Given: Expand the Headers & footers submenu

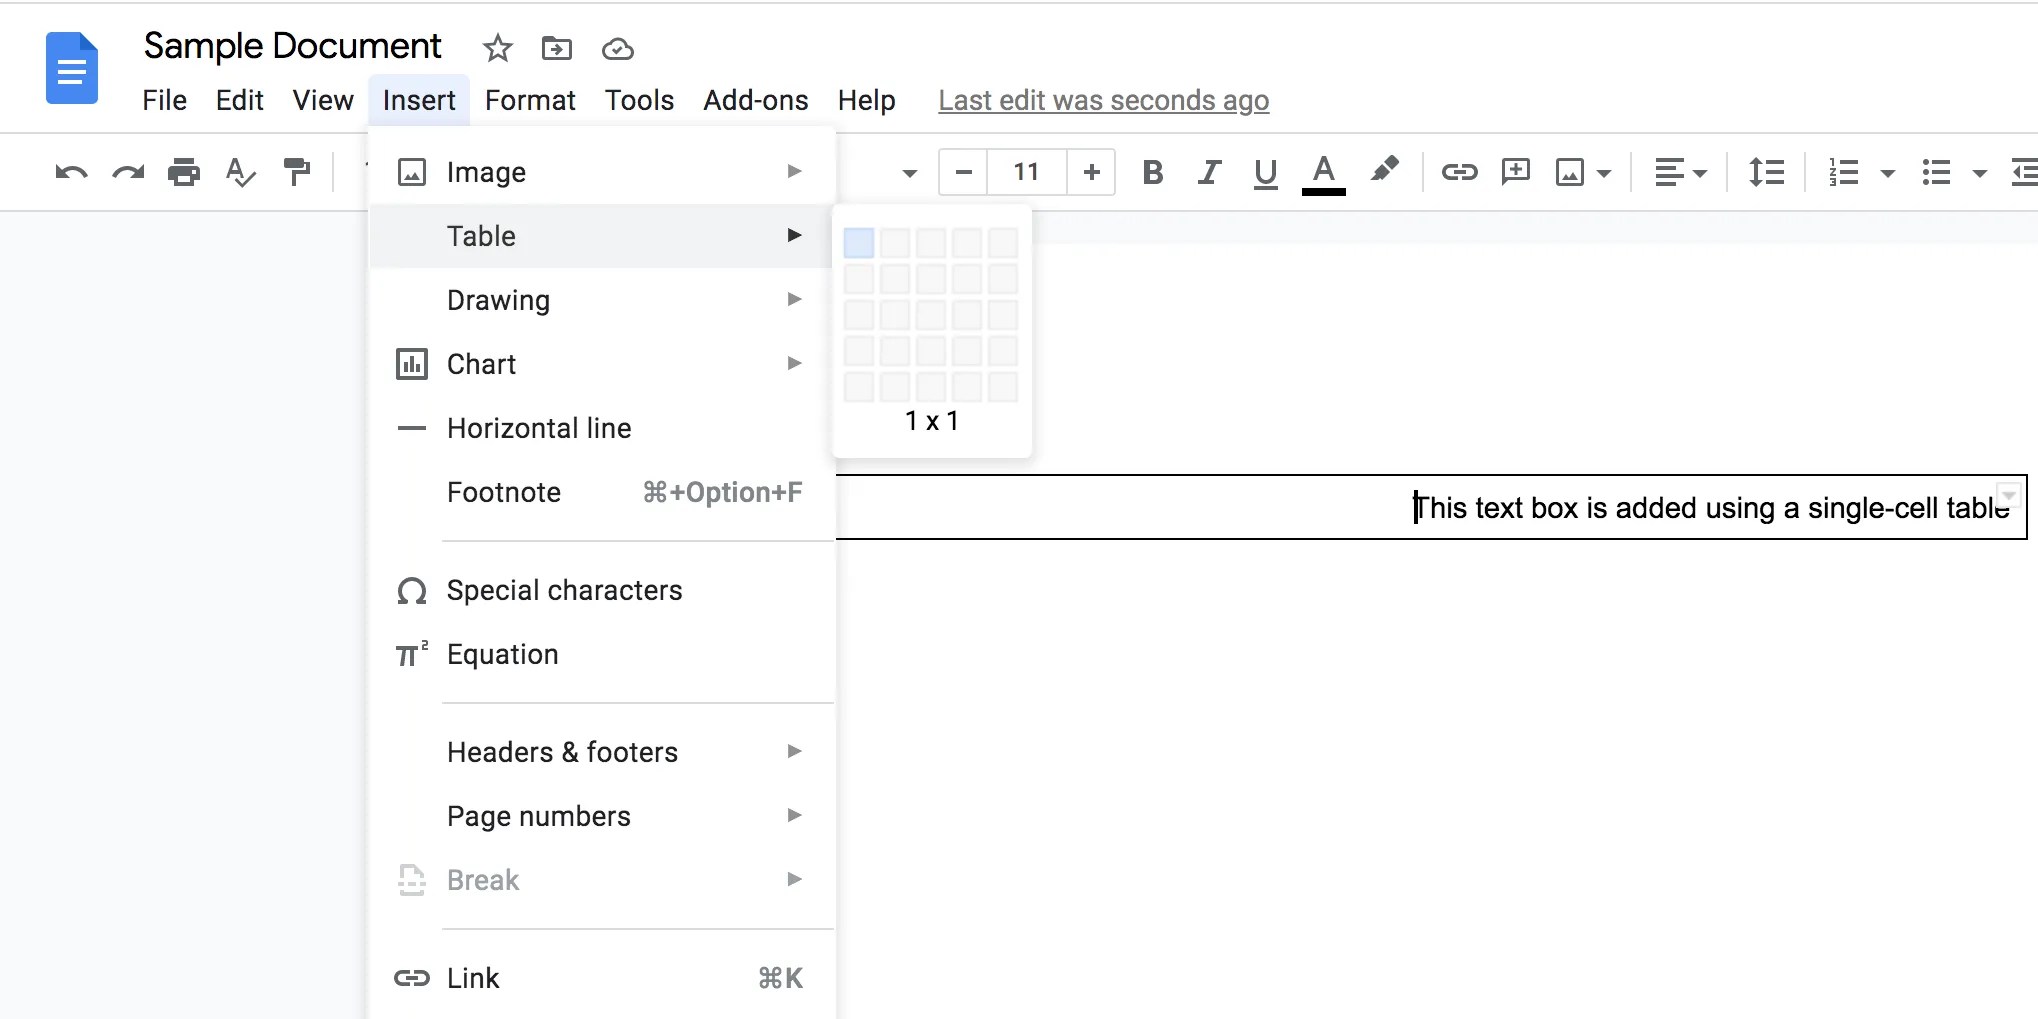Looking at the screenshot, I should point(563,751).
